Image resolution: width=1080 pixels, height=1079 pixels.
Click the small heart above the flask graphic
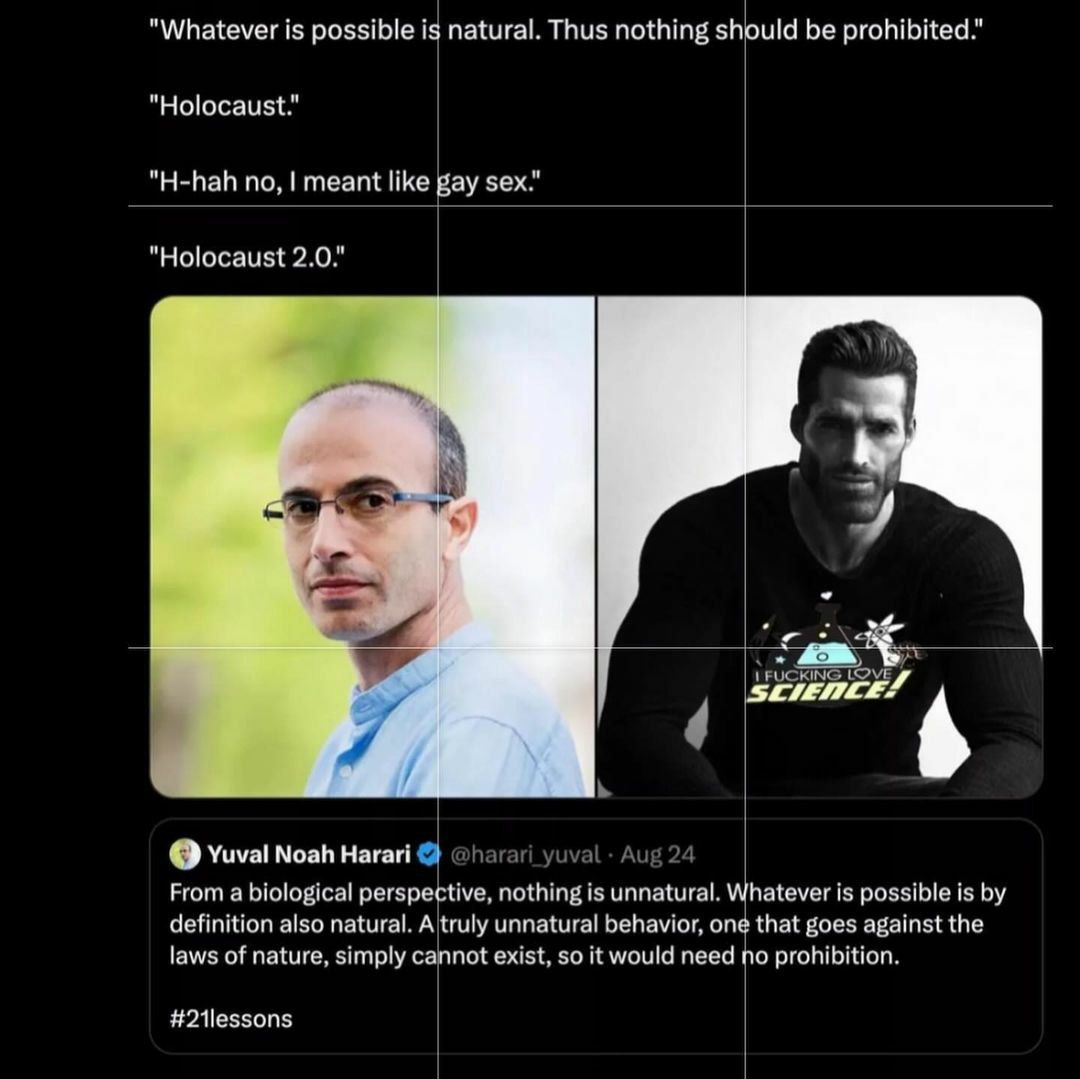827,594
